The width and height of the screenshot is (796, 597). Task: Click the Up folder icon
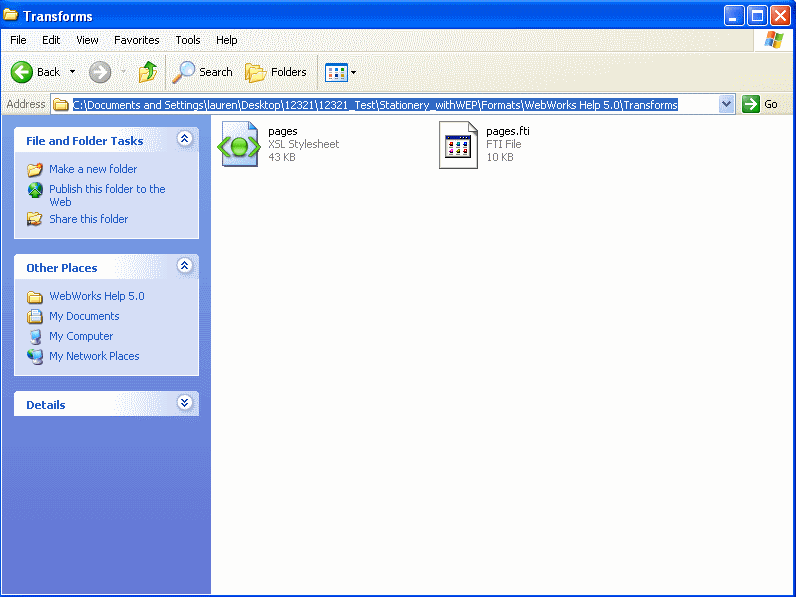click(x=148, y=72)
